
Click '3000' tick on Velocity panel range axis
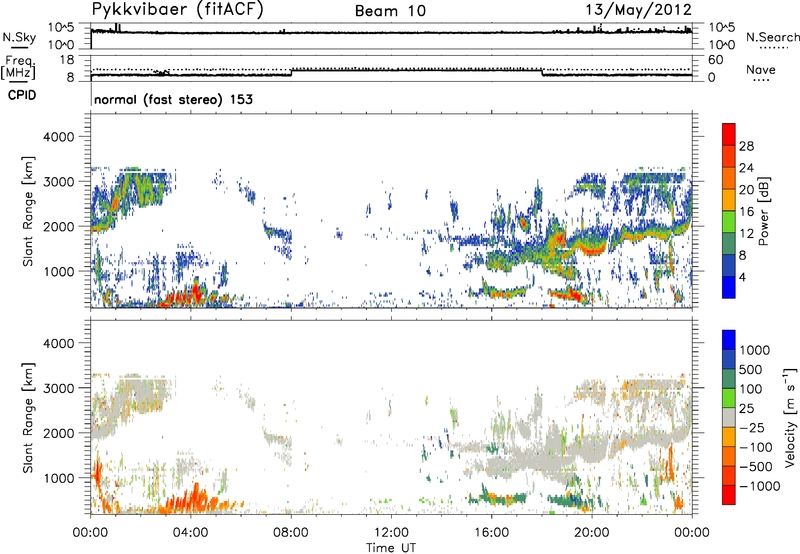pyautogui.click(x=58, y=388)
